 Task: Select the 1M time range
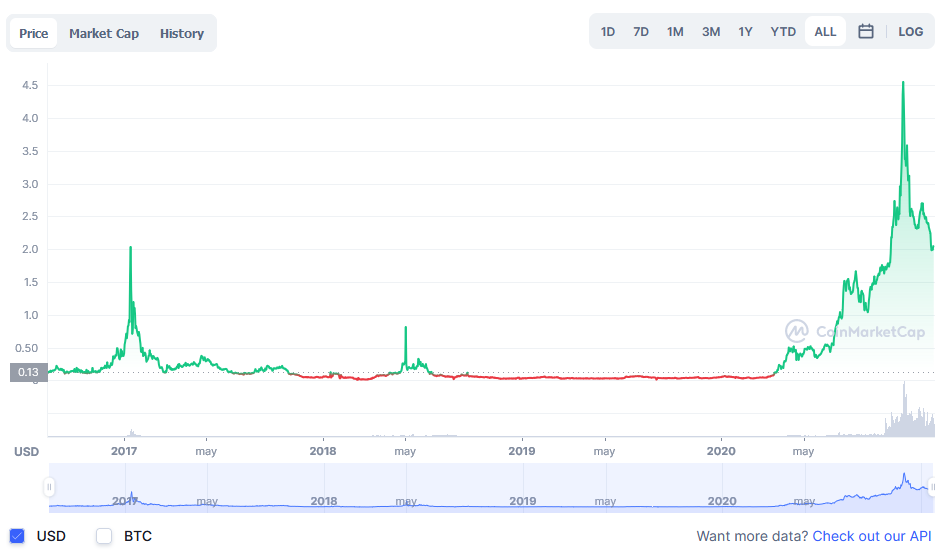pyautogui.click(x=675, y=31)
